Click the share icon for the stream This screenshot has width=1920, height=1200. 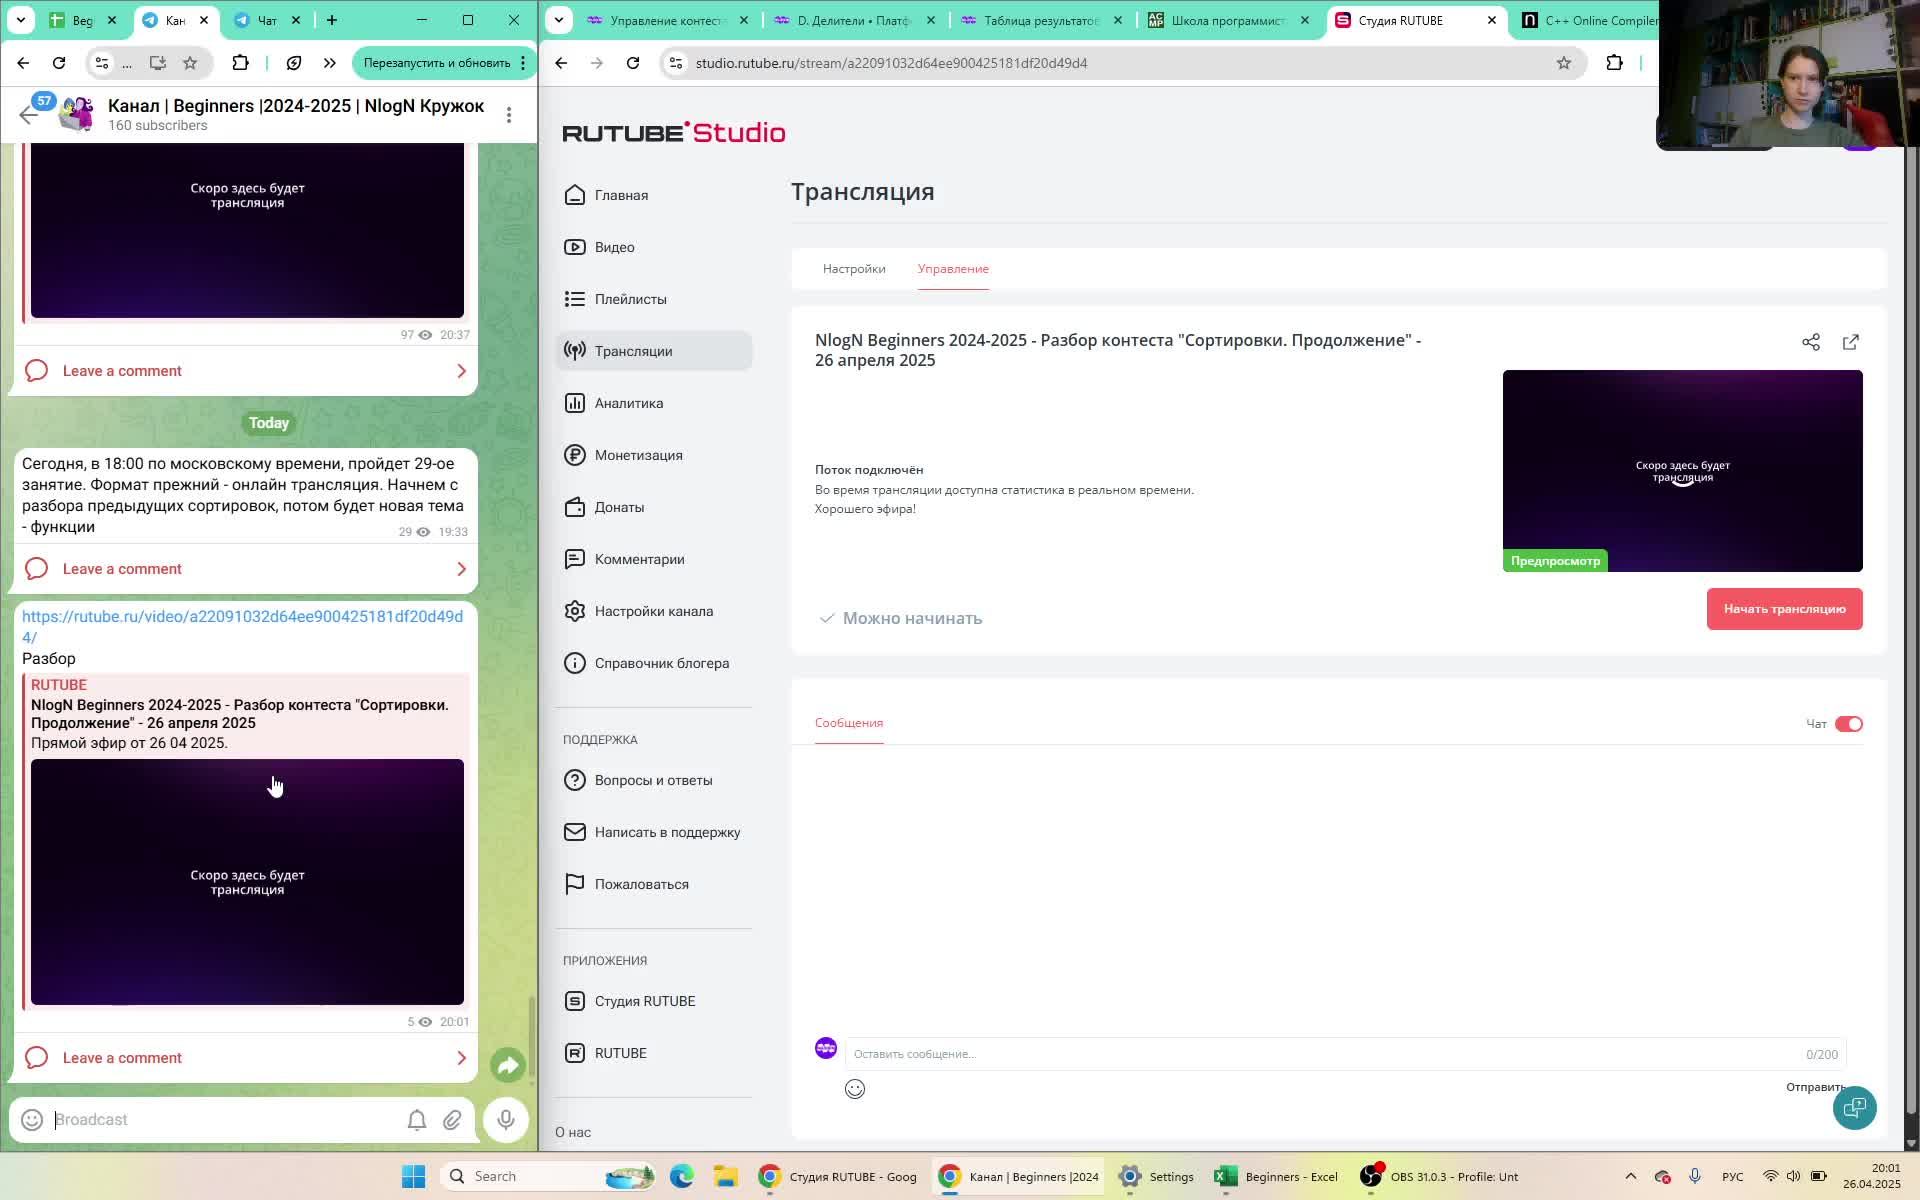1810,342
